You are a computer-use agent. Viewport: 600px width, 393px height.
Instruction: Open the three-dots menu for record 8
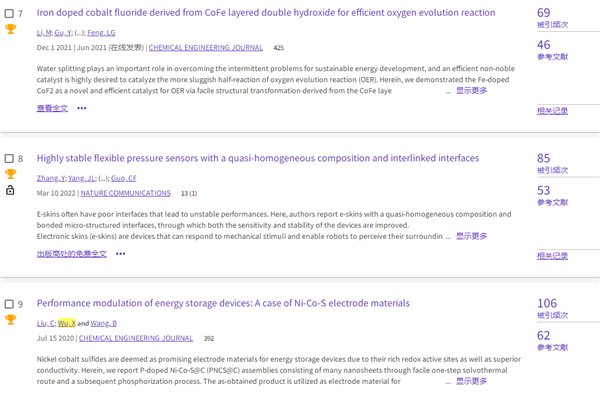coord(121,254)
